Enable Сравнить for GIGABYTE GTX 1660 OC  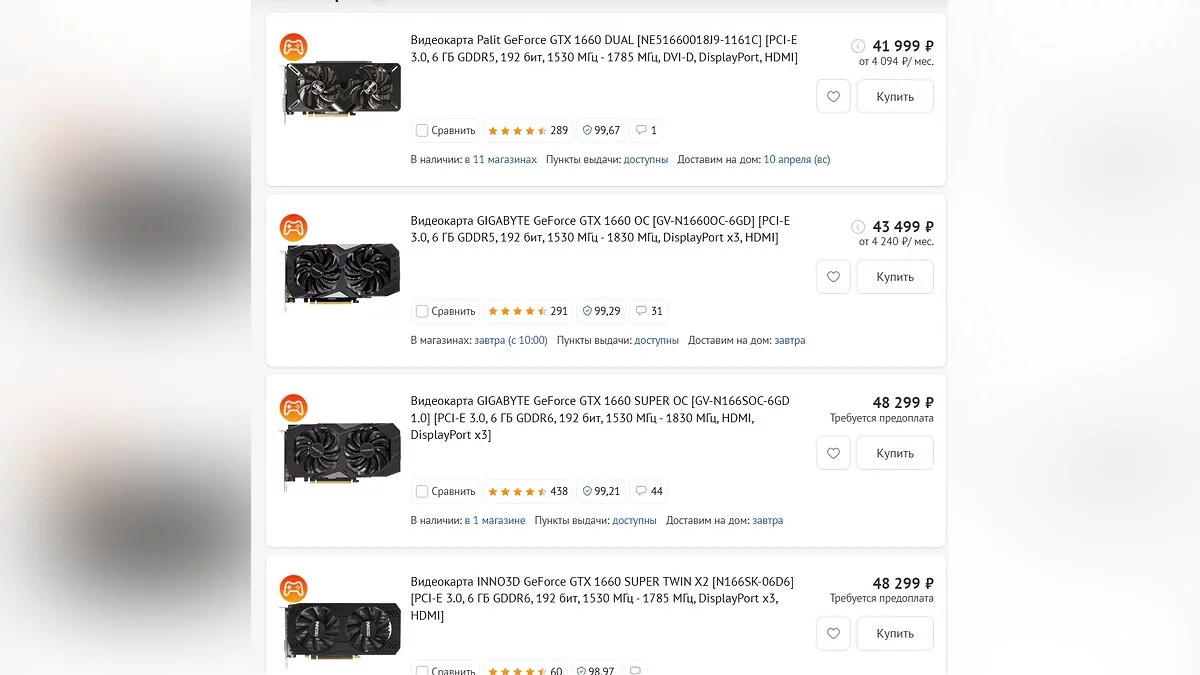tap(422, 311)
